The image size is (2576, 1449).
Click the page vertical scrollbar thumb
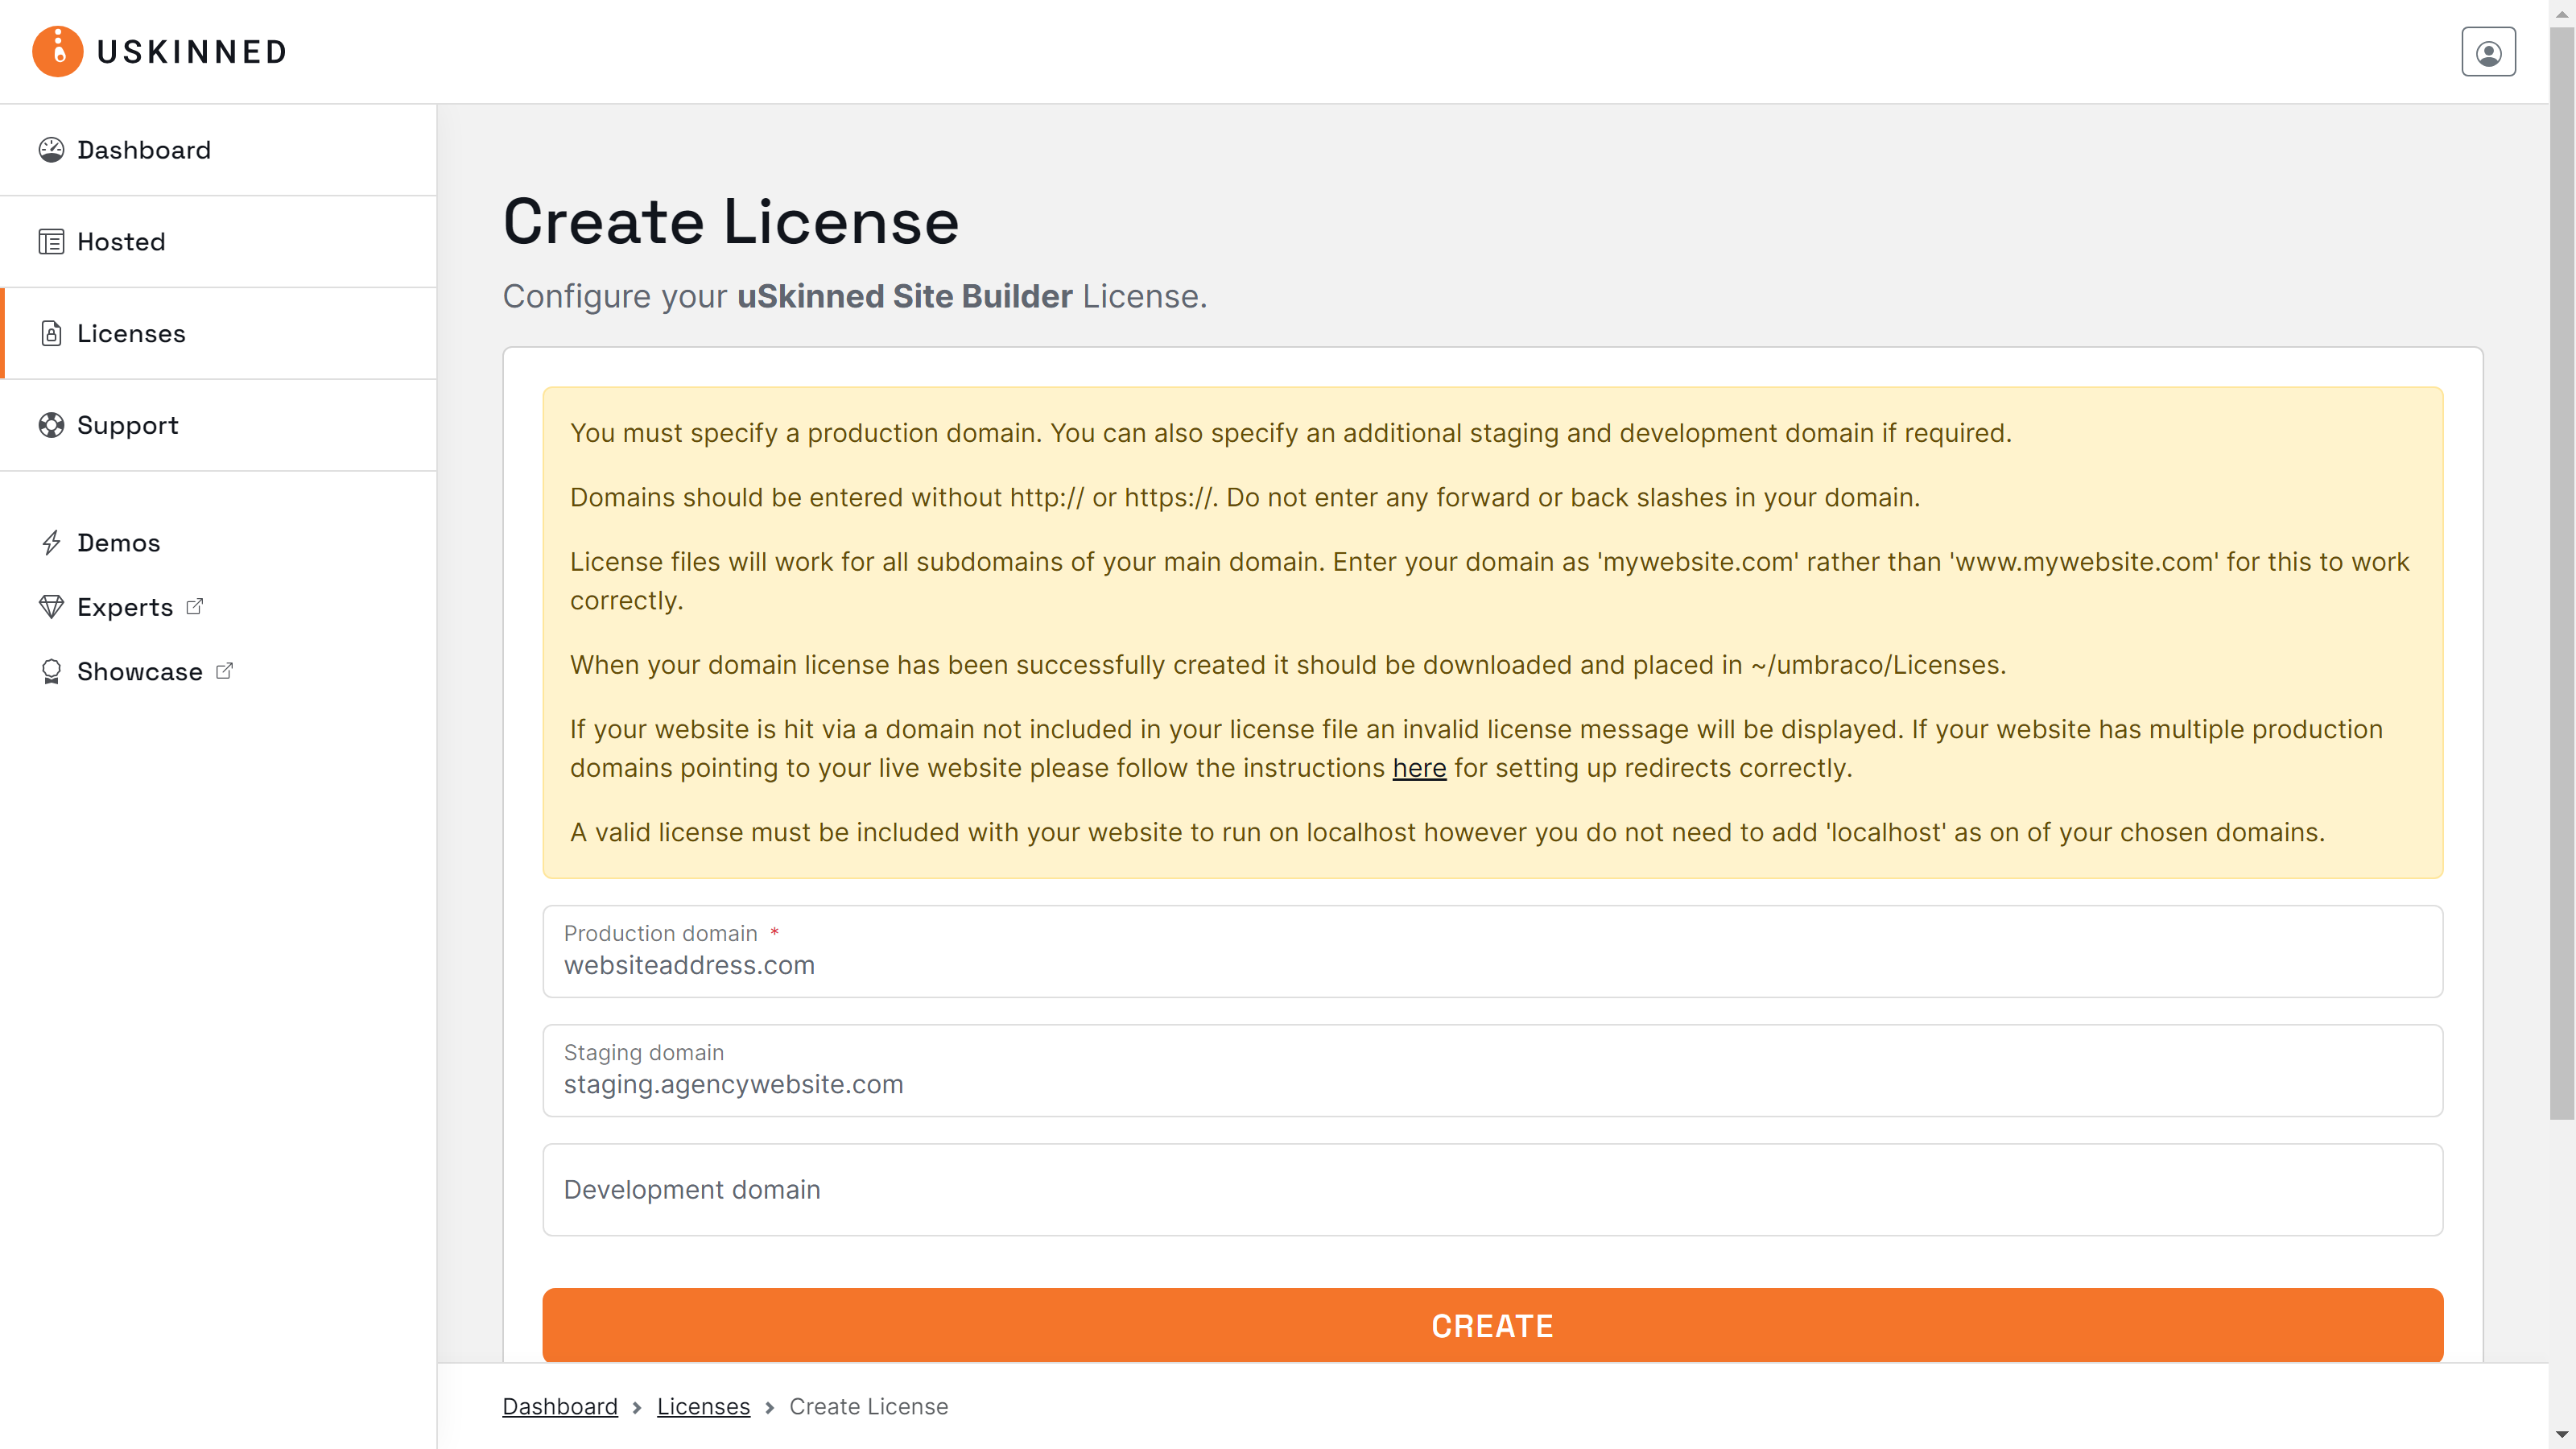tap(2562, 573)
